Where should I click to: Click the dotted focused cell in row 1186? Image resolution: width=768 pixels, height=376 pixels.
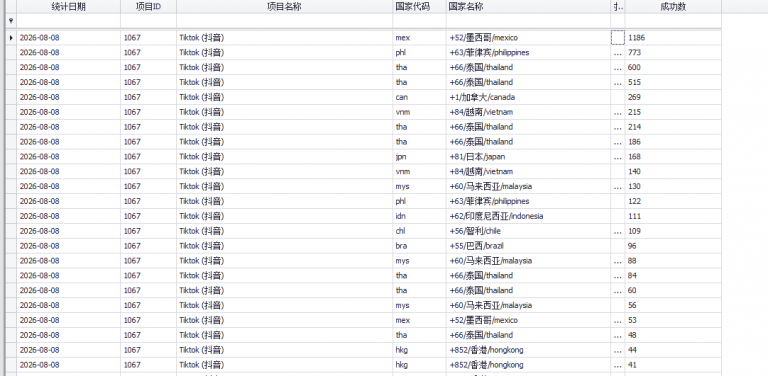(x=618, y=38)
